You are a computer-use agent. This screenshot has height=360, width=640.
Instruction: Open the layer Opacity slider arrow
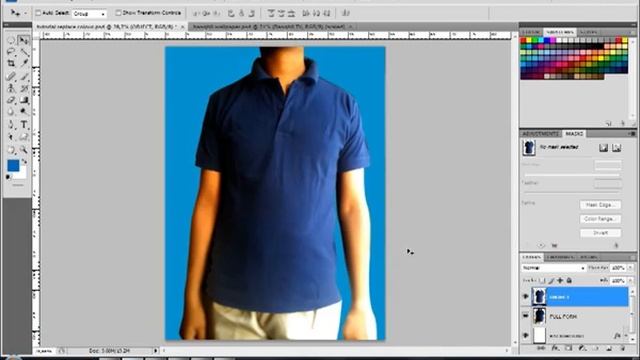tap(631, 268)
